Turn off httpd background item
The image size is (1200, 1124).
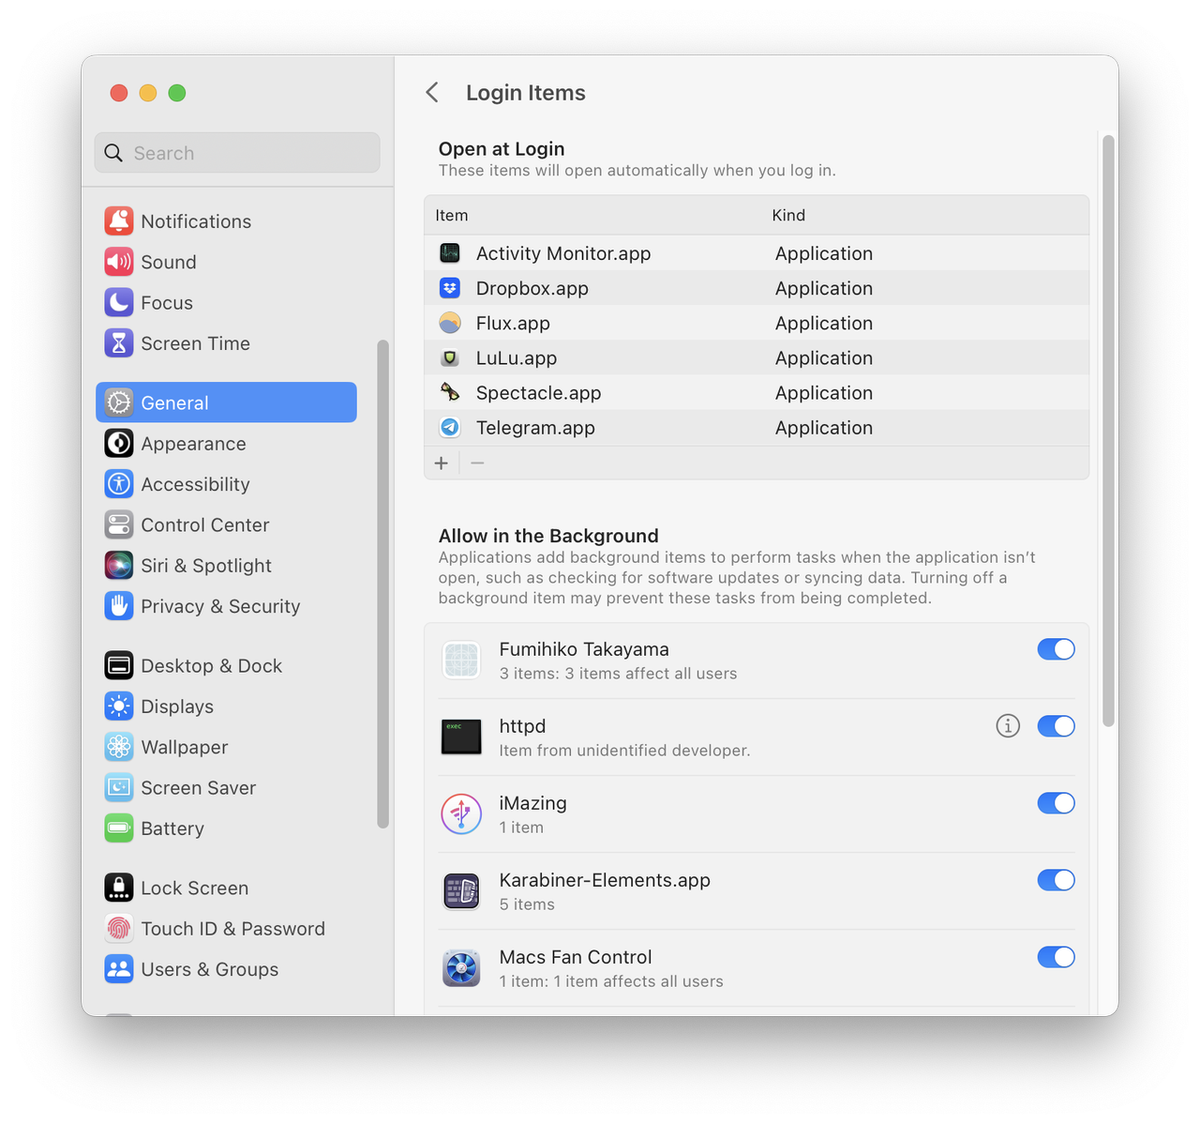[x=1056, y=726]
